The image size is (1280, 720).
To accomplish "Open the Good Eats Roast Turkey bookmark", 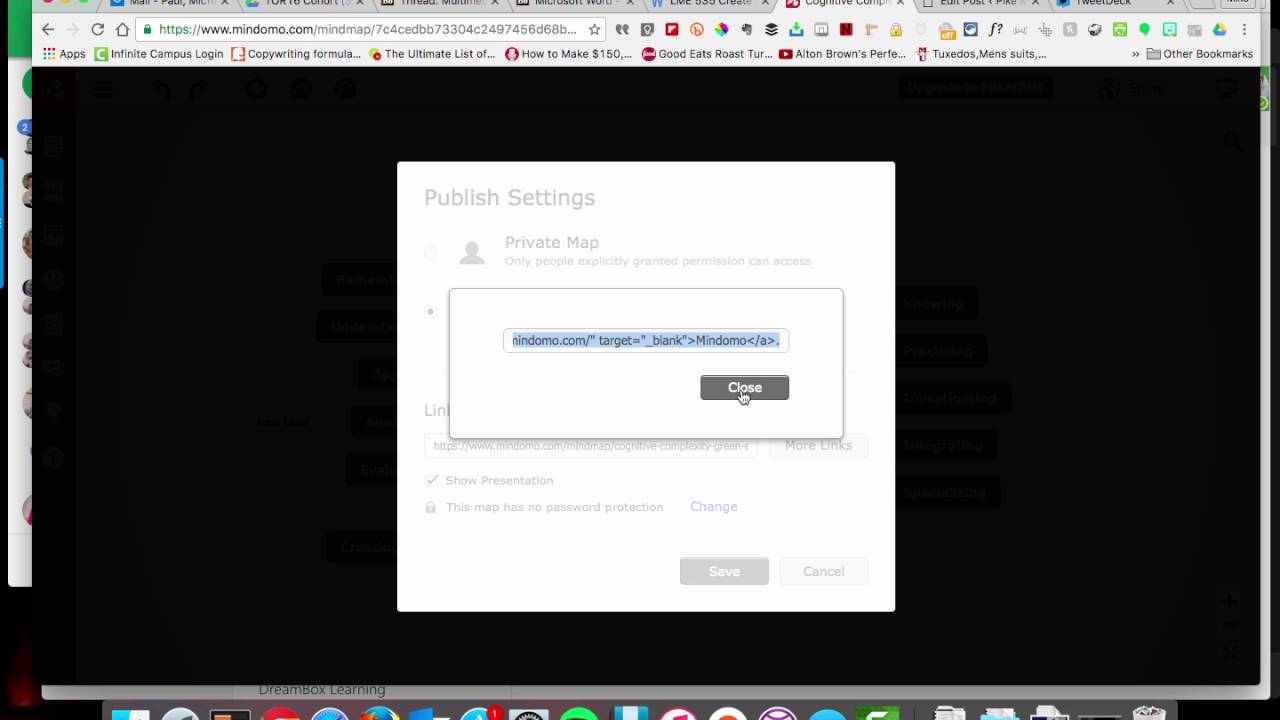I will (x=706, y=54).
